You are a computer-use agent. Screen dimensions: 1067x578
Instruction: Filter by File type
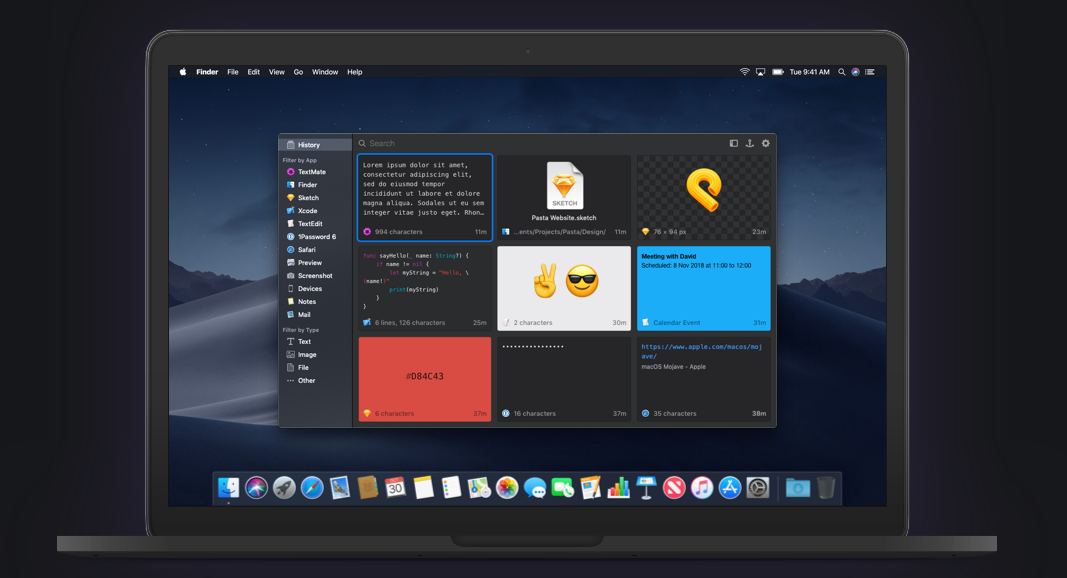tap(303, 367)
